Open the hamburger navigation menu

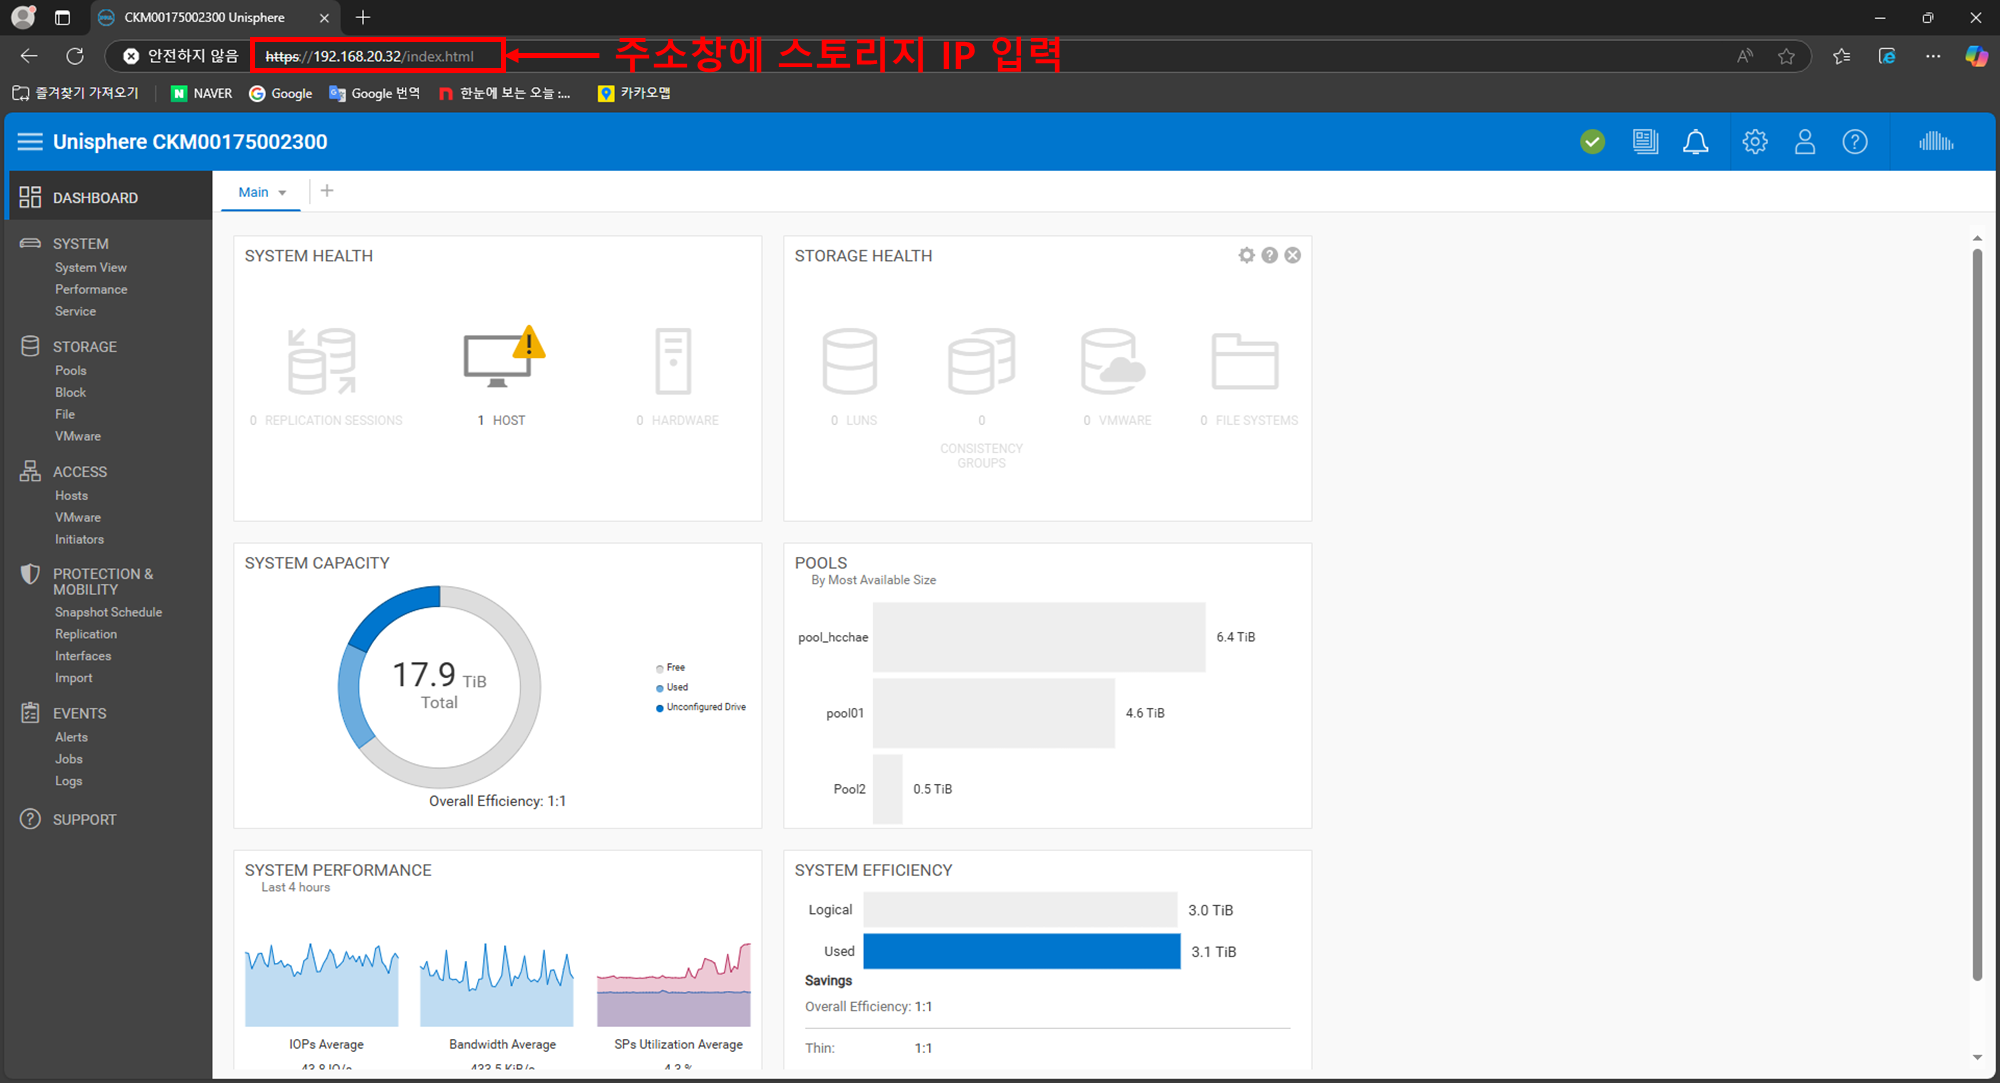(30, 142)
